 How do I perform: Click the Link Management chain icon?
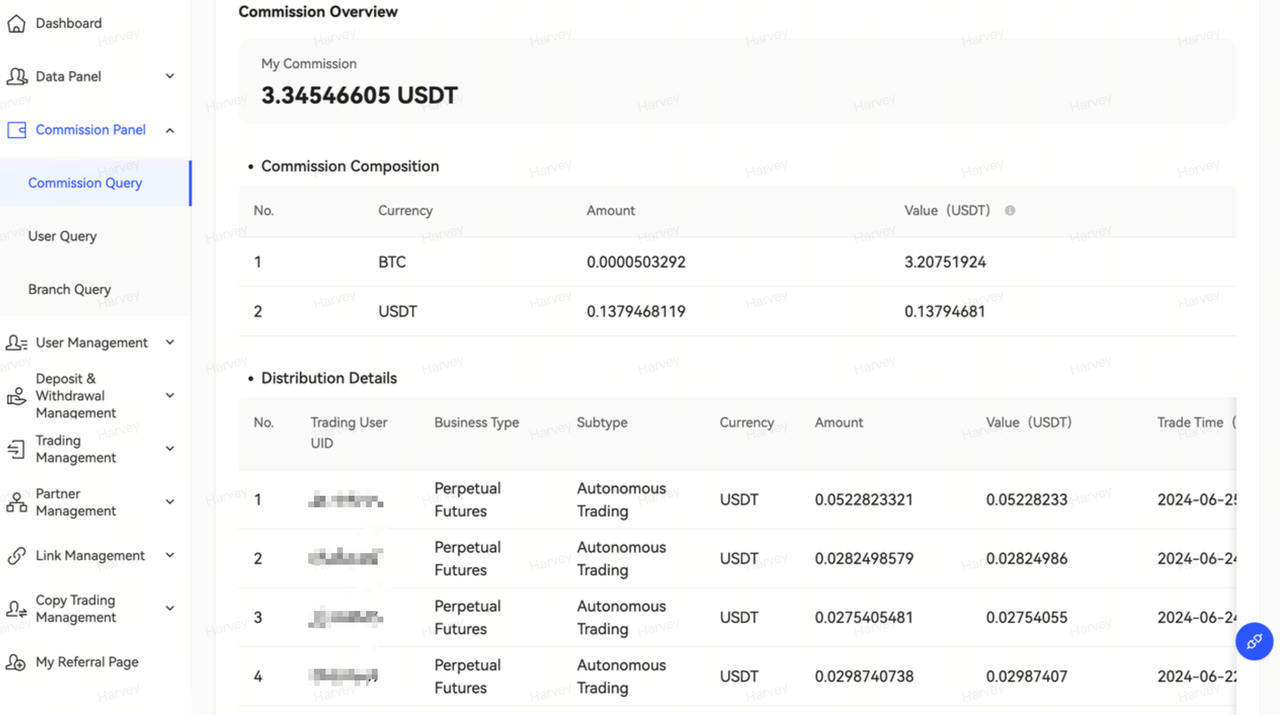click(16, 556)
